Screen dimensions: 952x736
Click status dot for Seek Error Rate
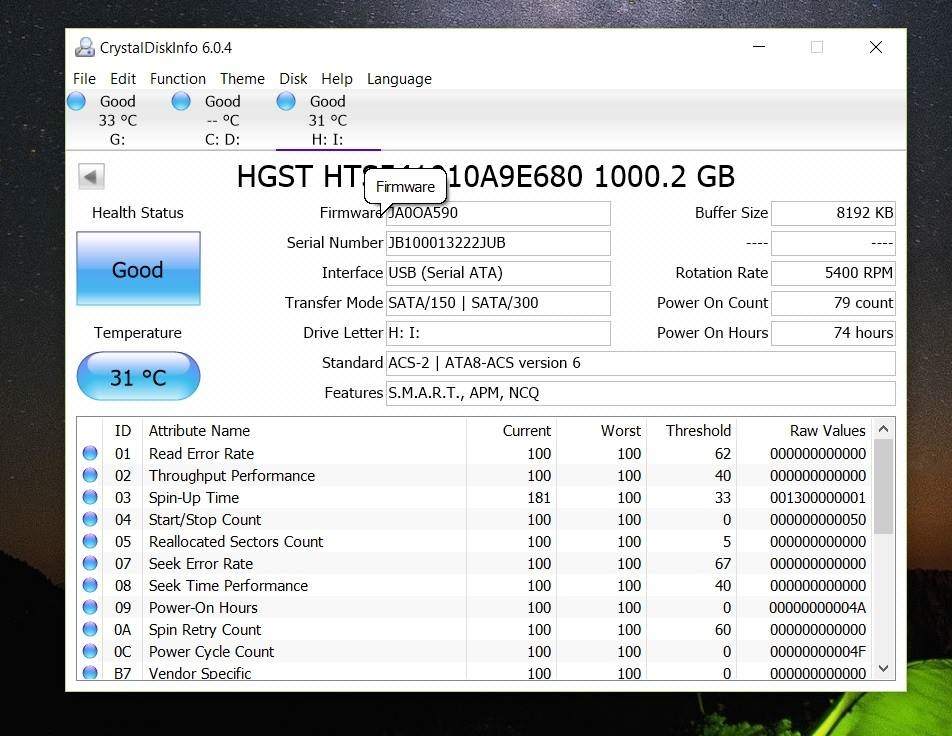[90, 564]
